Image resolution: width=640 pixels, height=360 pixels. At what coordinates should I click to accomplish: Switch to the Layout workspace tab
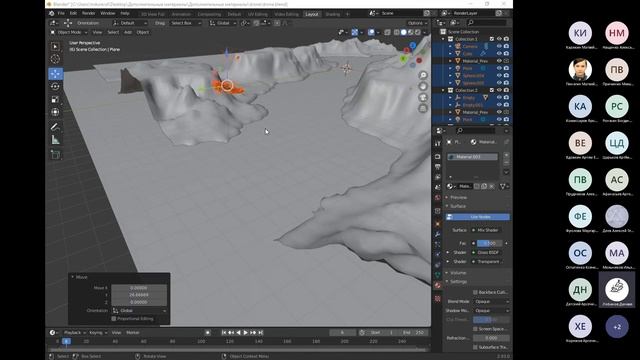click(x=311, y=14)
